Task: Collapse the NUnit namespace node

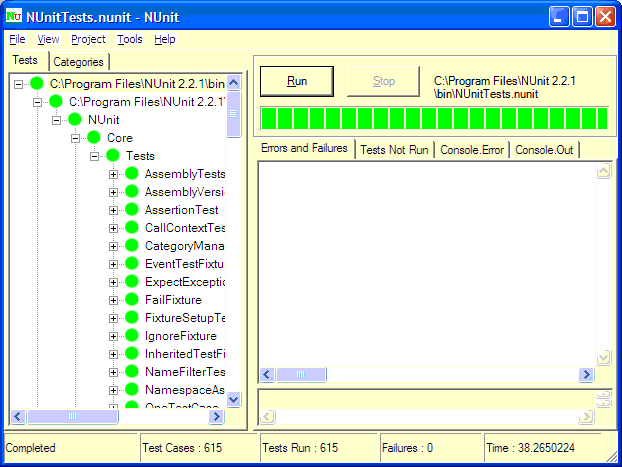Action: (56, 120)
